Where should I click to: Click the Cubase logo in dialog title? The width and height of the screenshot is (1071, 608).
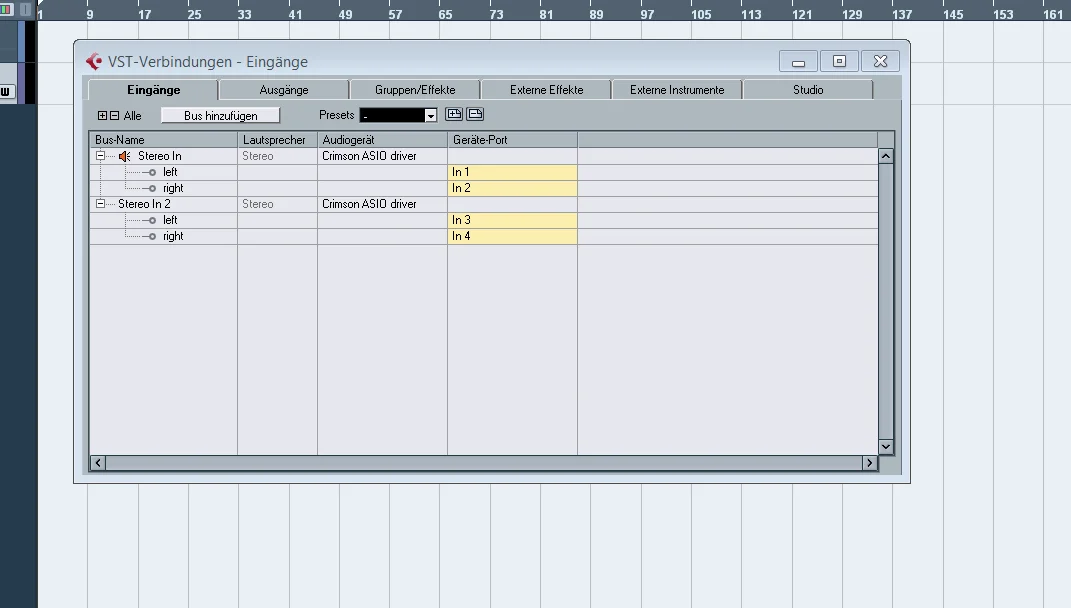tap(94, 61)
